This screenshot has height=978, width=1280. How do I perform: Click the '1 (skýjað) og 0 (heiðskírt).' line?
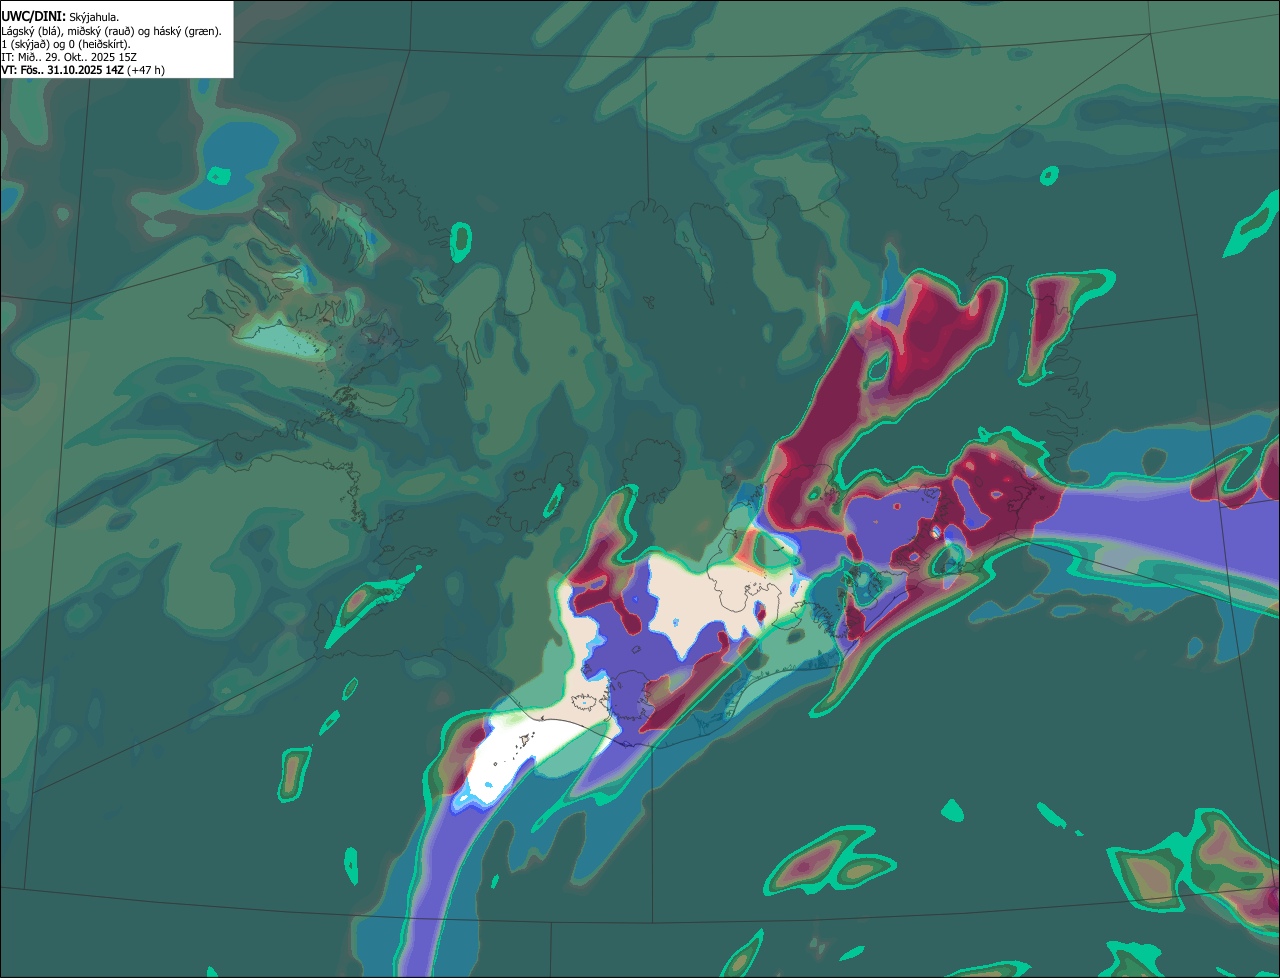coord(66,44)
